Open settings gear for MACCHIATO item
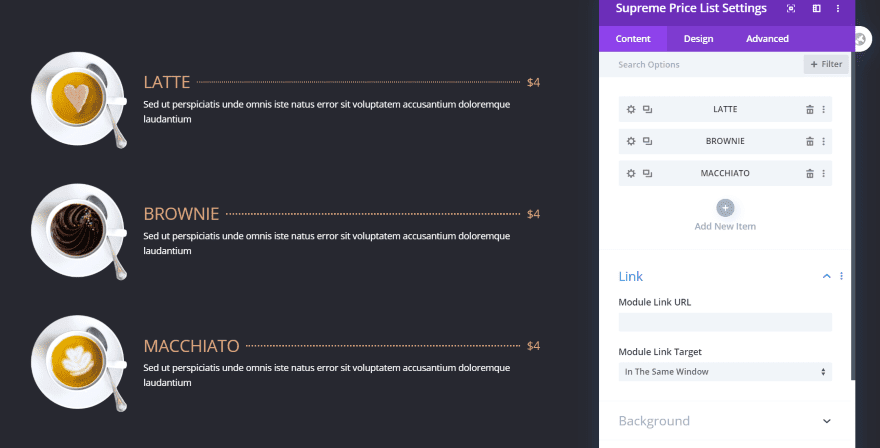 (631, 173)
